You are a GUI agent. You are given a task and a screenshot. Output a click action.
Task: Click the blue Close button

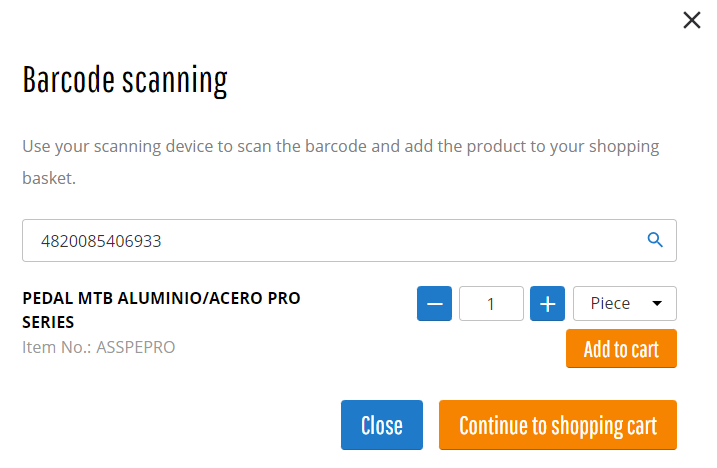(x=382, y=425)
